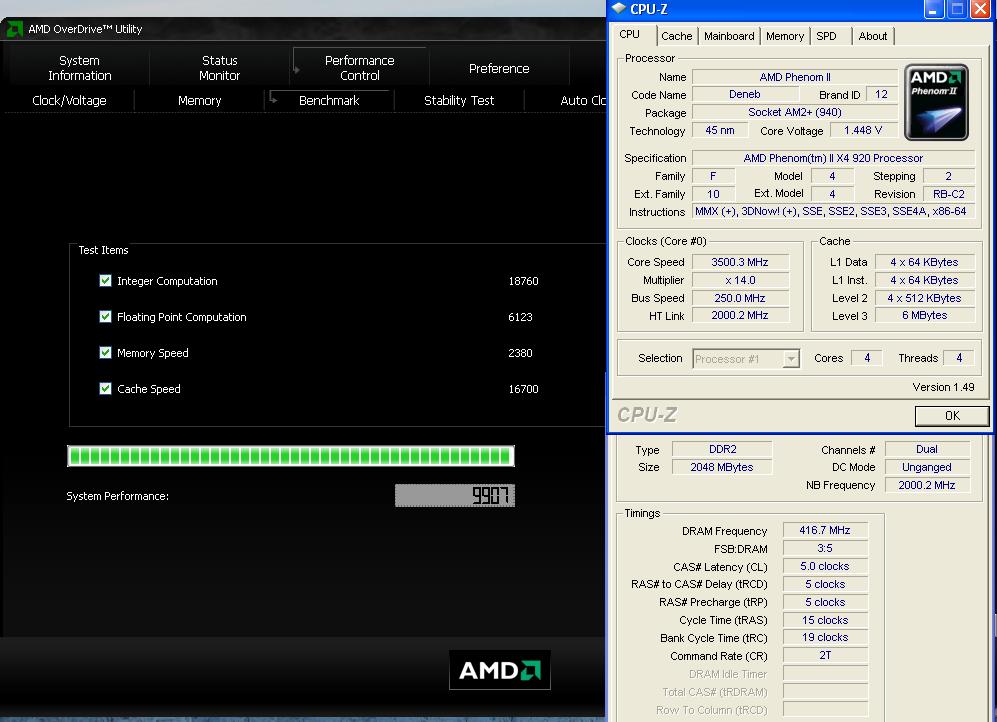The height and width of the screenshot is (722, 997).
Task: Click the Level 3 cache value 6 MBytes
Action: pyautogui.click(x=925, y=315)
